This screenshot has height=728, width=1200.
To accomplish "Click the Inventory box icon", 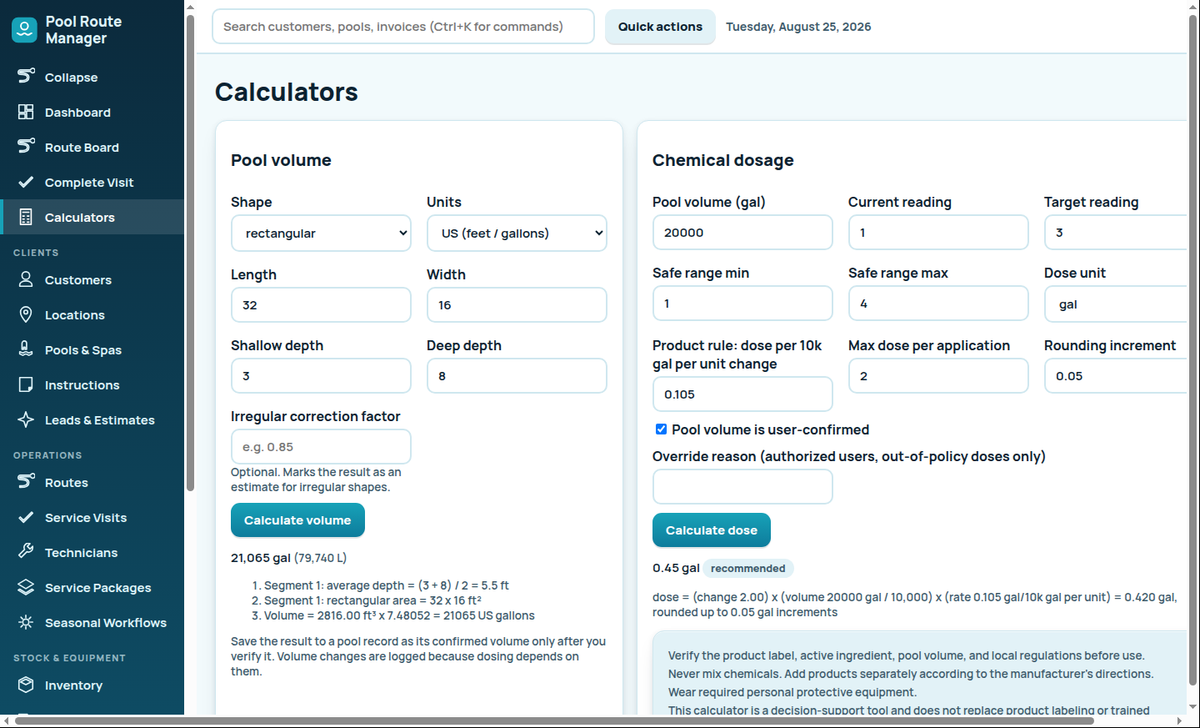I will 26,685.
